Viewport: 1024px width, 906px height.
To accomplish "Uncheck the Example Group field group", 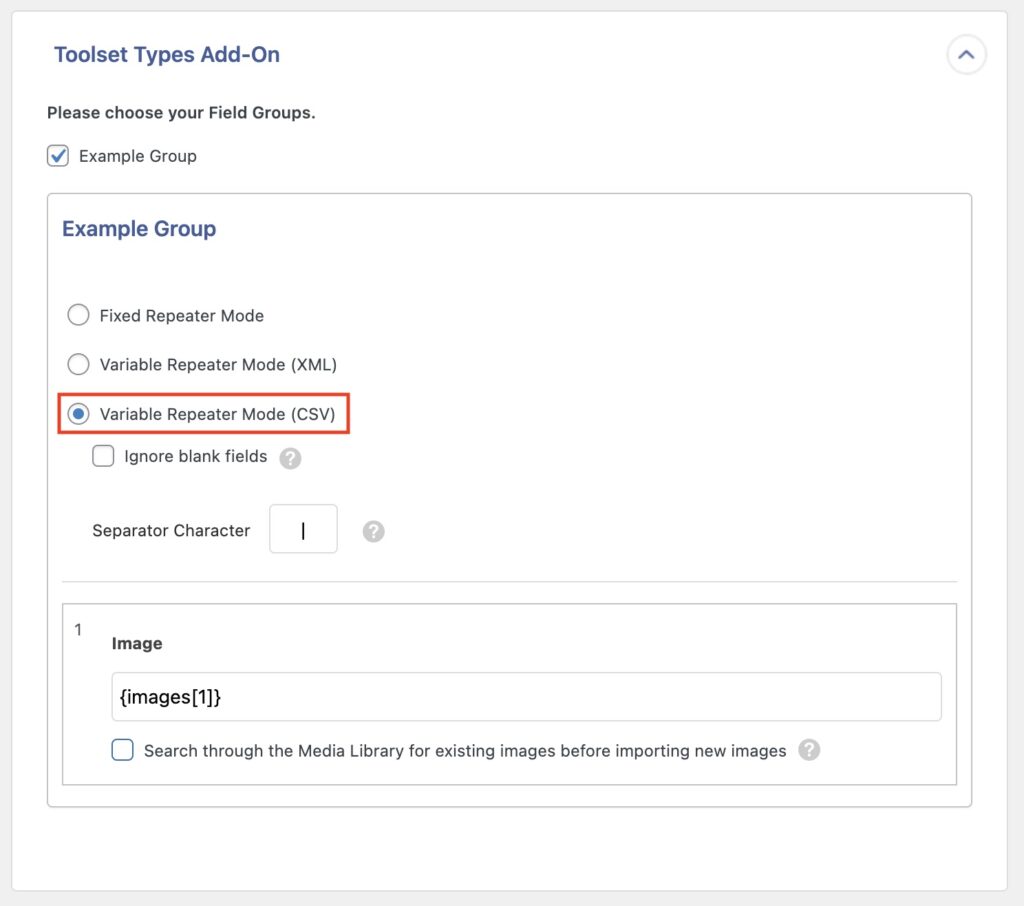I will point(57,156).
